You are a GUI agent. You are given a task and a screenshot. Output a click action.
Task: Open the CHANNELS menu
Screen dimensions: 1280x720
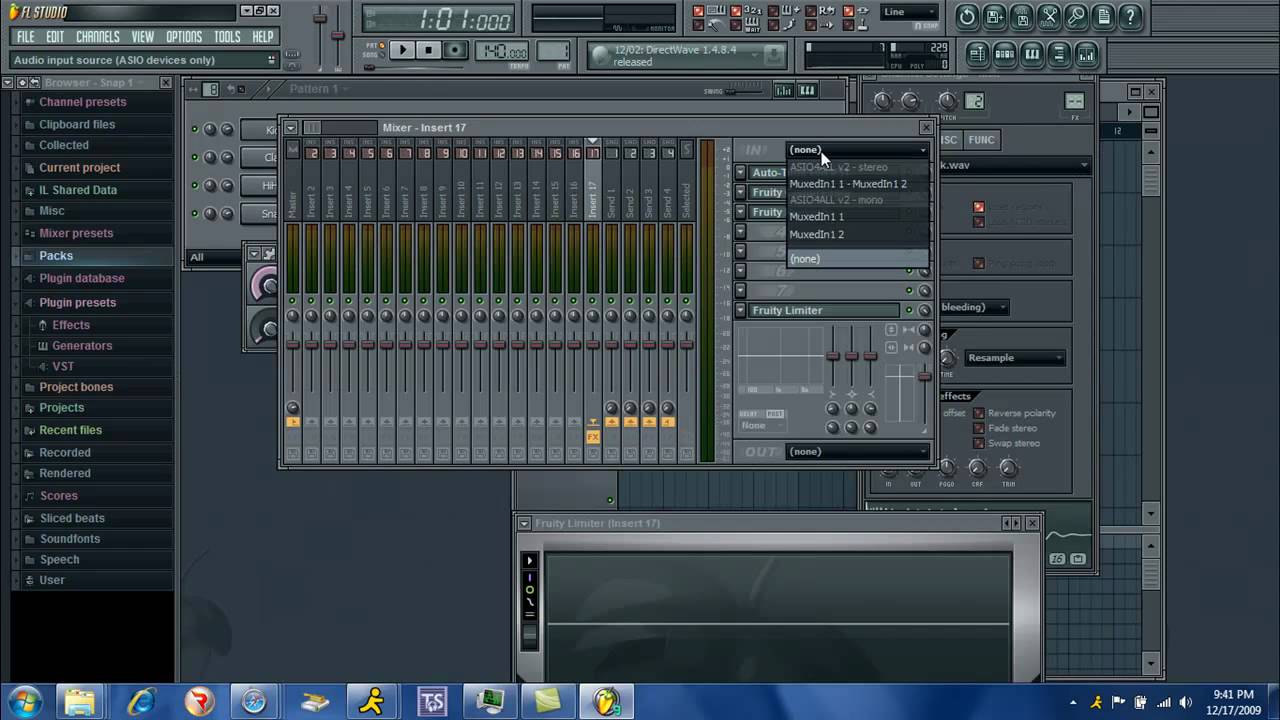[x=97, y=37]
